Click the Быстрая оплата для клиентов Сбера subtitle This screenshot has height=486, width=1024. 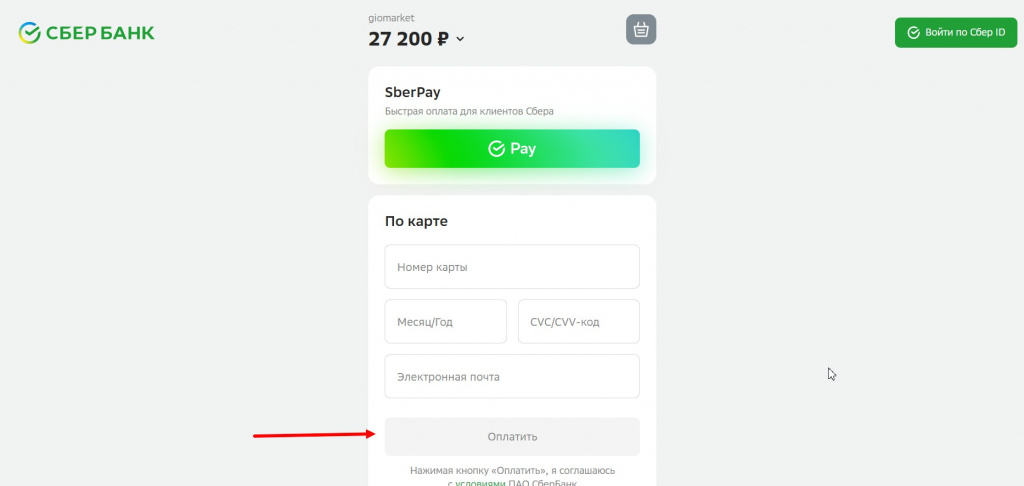469,111
